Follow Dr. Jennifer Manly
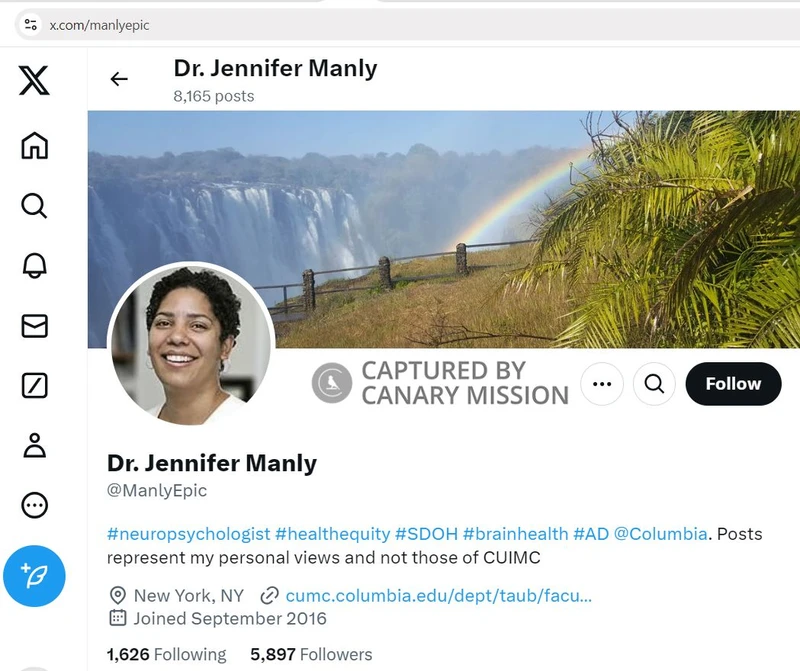 coord(733,384)
